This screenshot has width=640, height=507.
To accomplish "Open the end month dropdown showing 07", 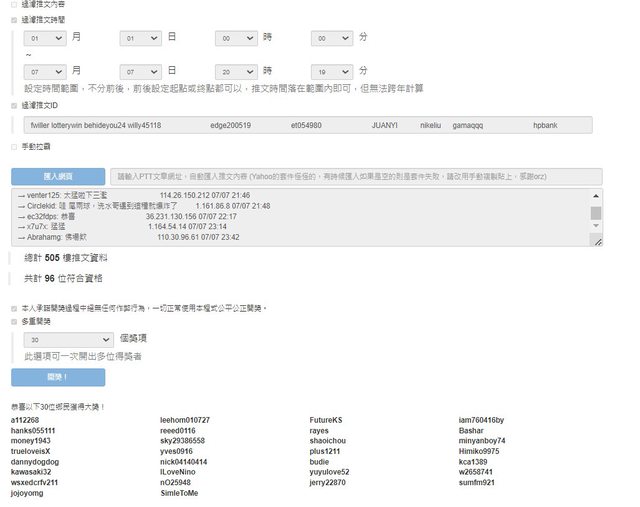I will [x=45, y=72].
